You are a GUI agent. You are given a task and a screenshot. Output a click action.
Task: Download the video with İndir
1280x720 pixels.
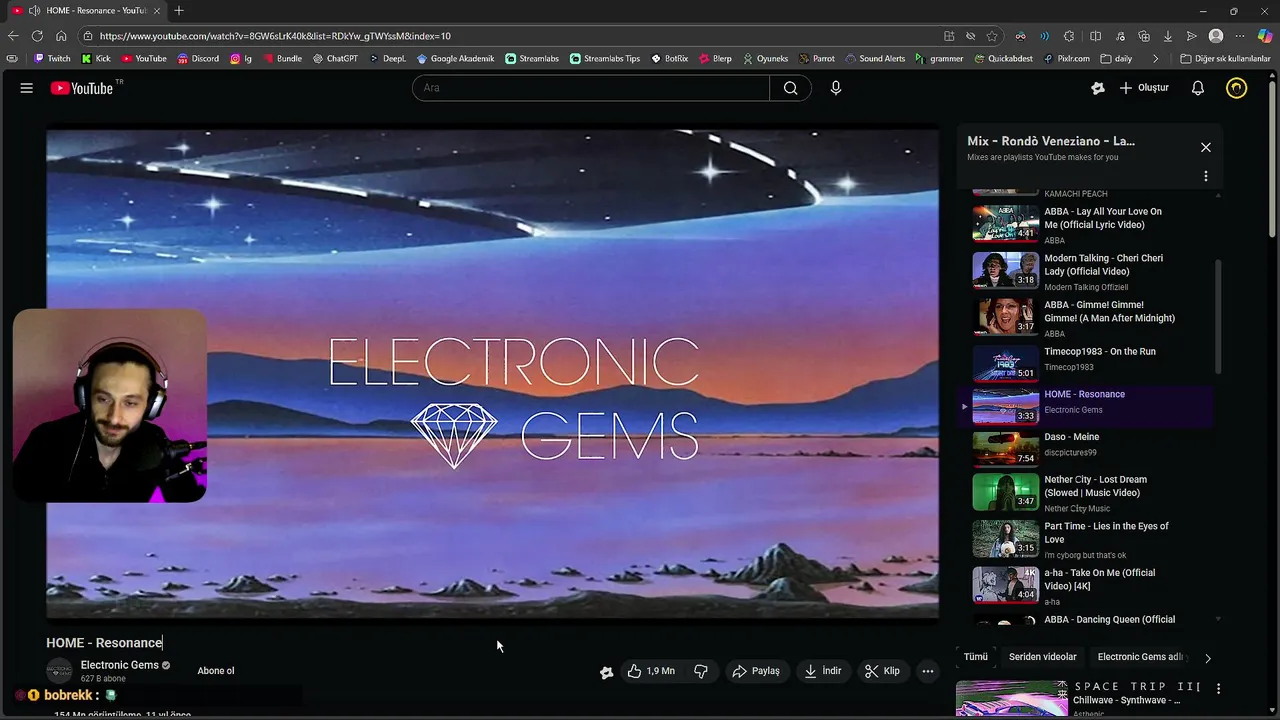pos(822,671)
